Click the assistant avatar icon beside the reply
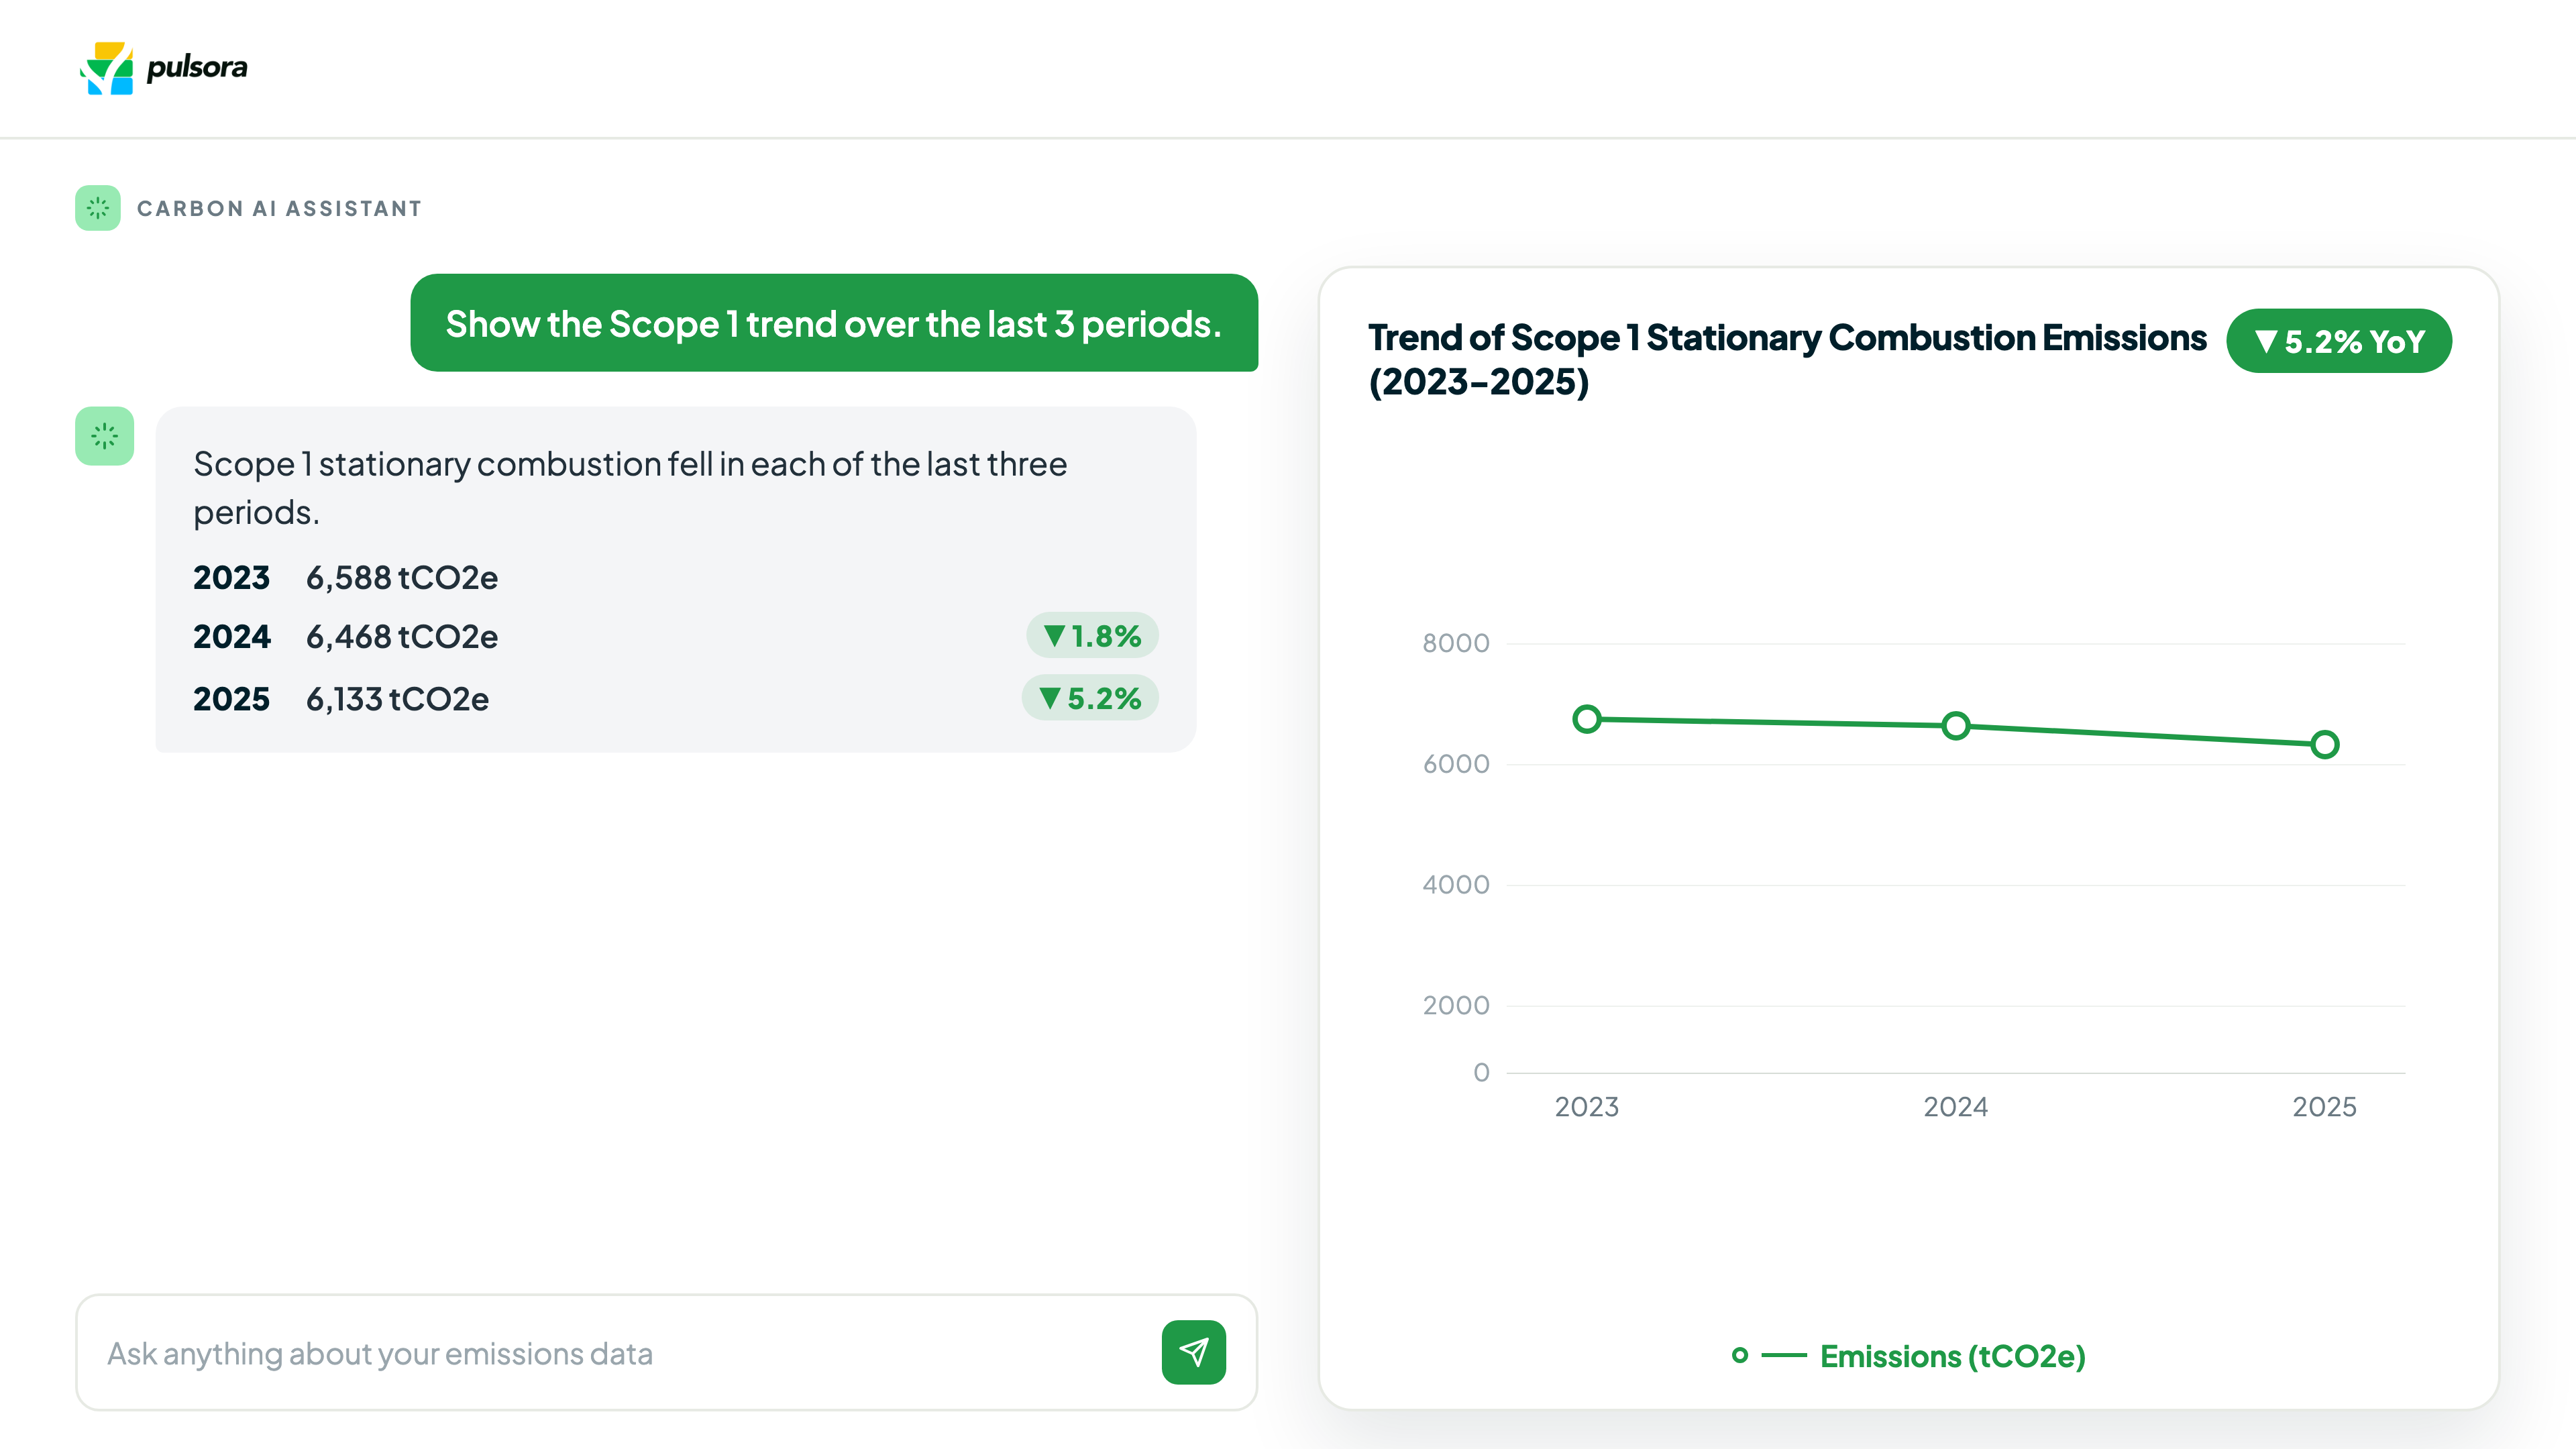 (x=105, y=436)
